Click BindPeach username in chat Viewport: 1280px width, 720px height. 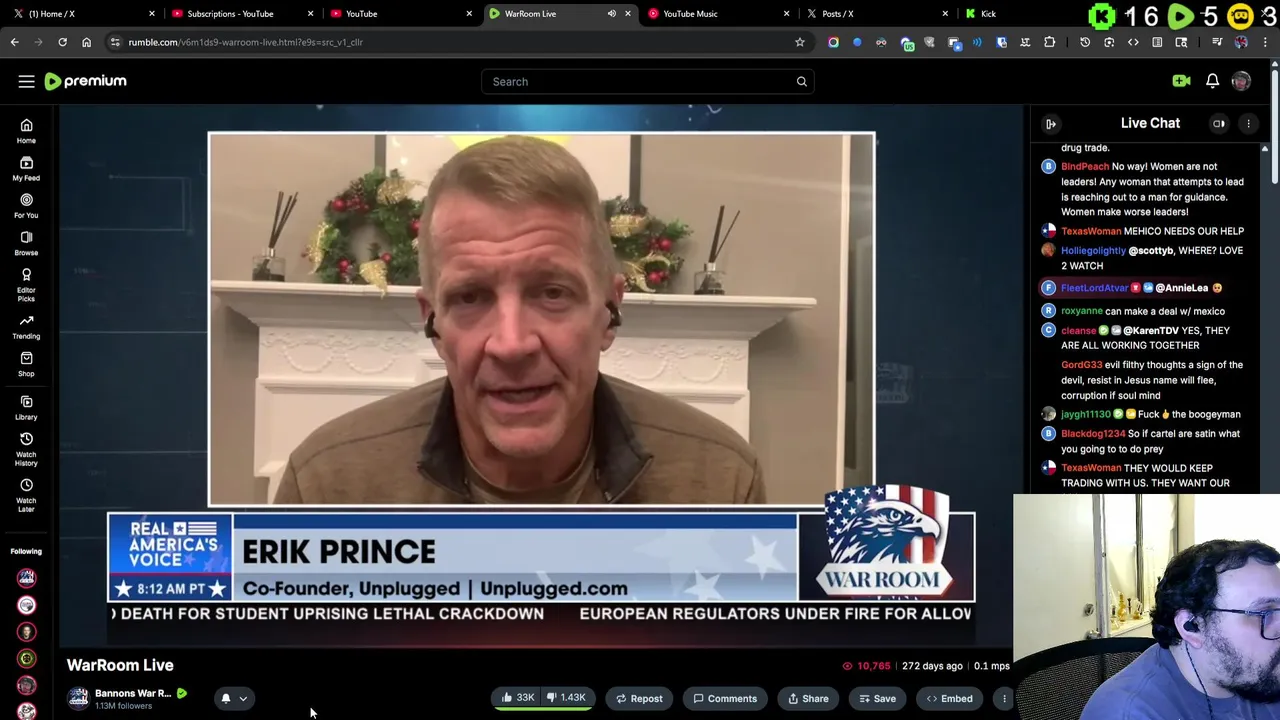coord(1085,166)
